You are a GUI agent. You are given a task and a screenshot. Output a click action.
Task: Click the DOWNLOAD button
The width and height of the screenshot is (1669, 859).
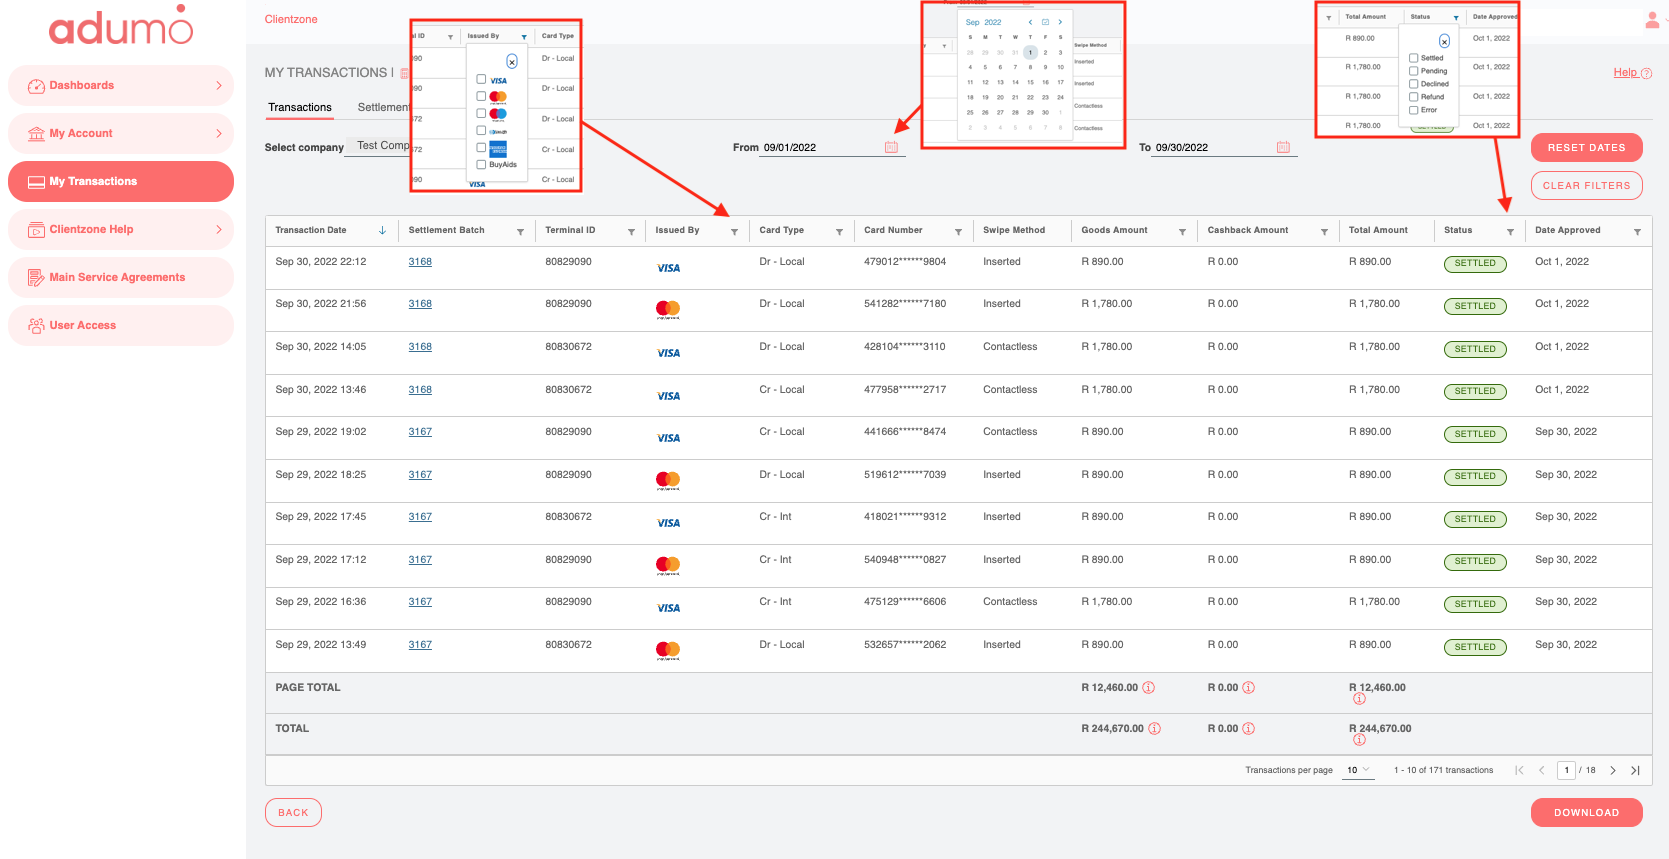click(1586, 813)
